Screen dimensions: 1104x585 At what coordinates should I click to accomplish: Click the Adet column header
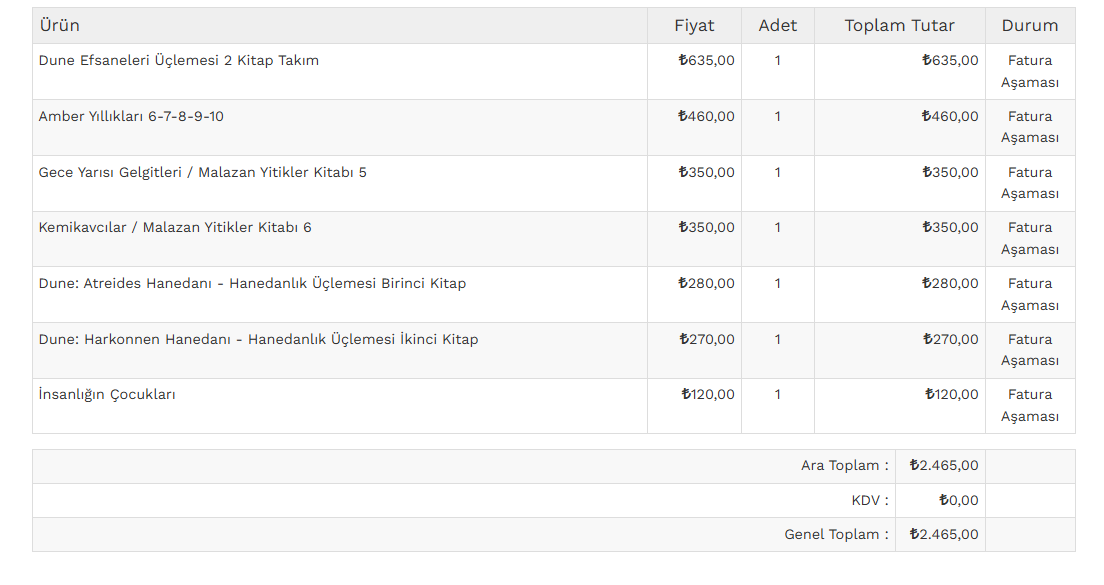pos(777,26)
